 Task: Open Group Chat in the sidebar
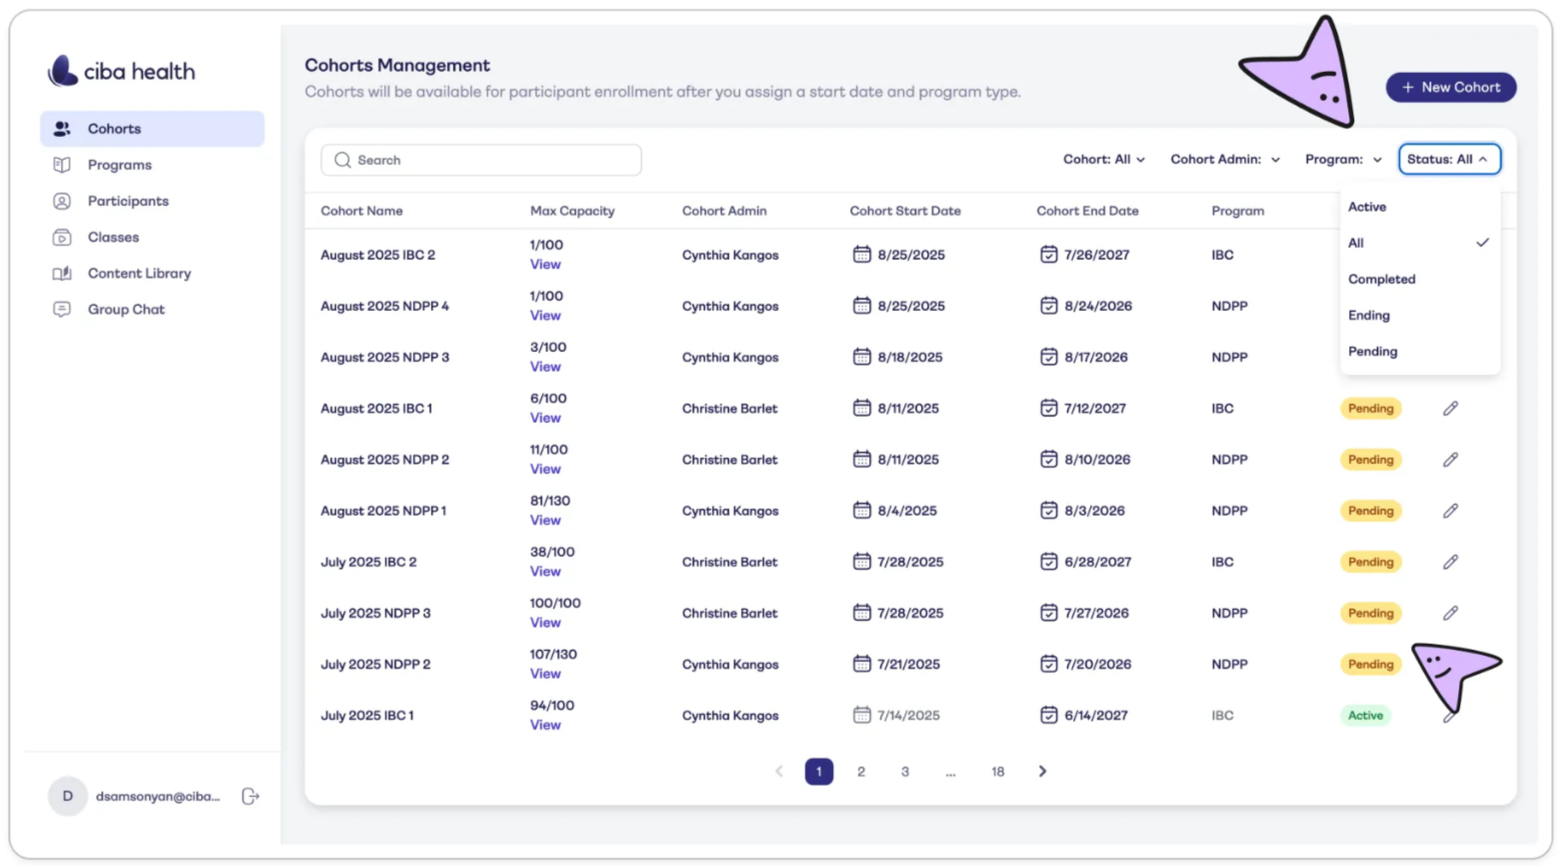tap(152, 309)
